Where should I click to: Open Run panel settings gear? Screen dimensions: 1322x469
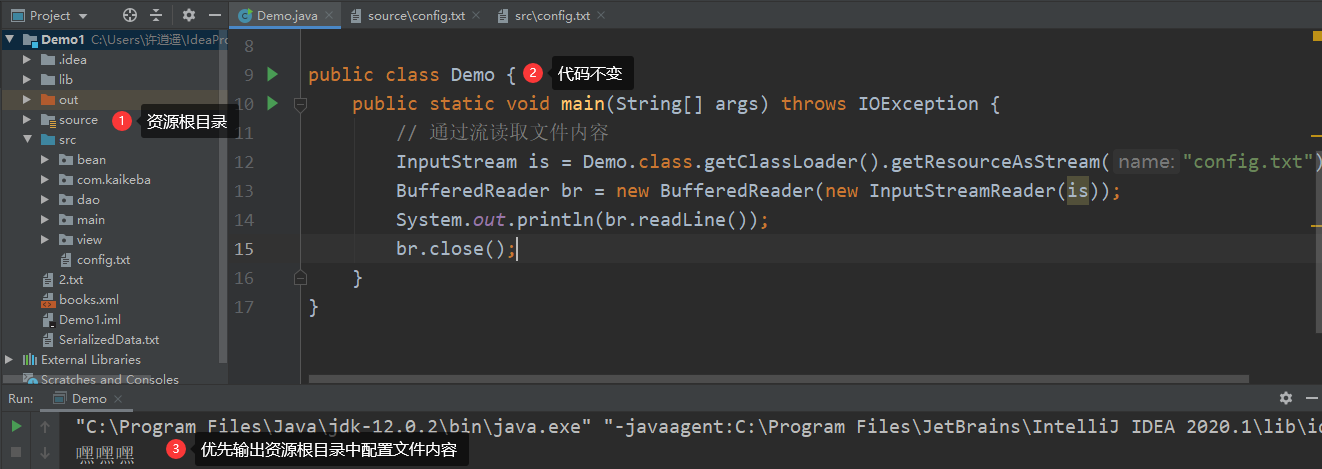(x=1286, y=398)
